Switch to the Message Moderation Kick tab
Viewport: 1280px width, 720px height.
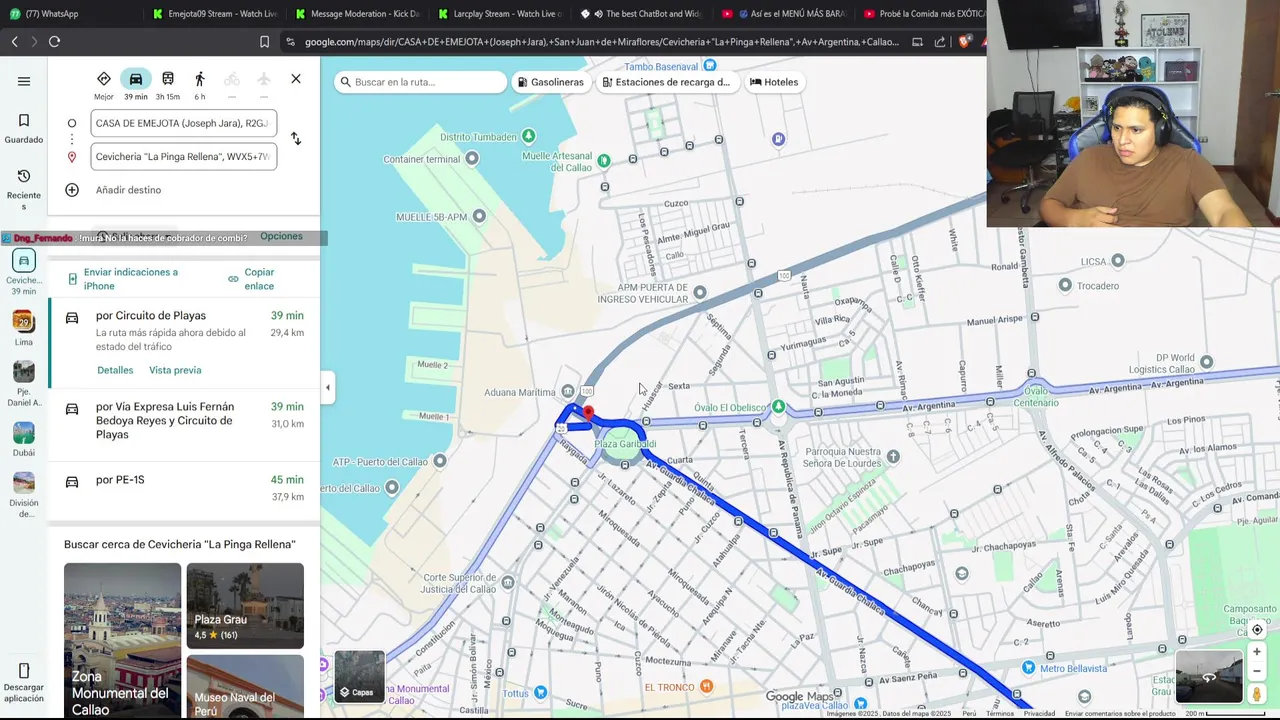(x=357, y=14)
